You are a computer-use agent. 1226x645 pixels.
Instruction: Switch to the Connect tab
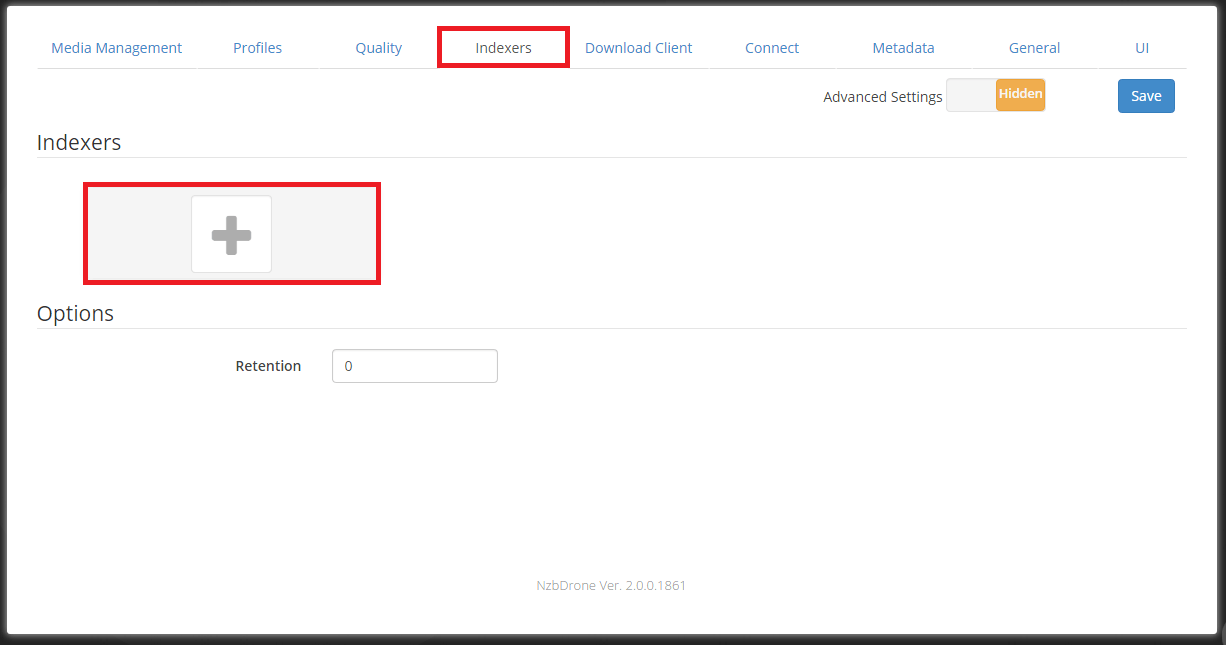coord(772,48)
